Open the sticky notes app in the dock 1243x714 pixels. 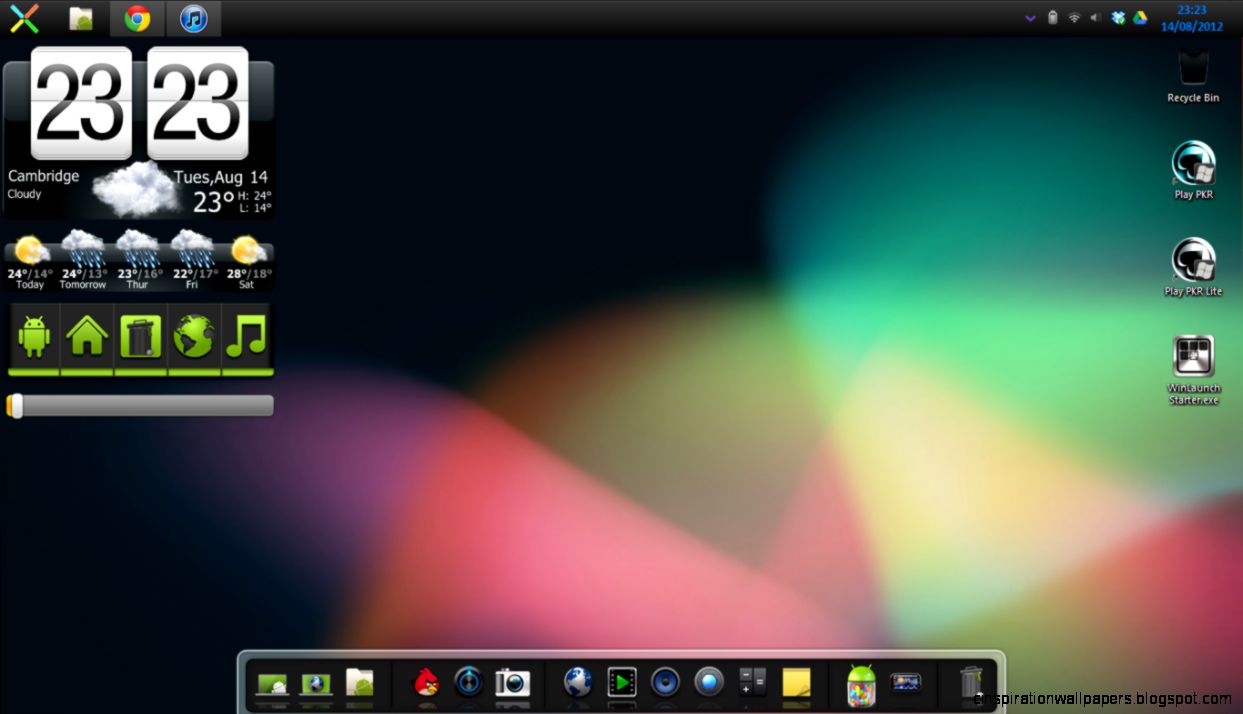[795, 684]
